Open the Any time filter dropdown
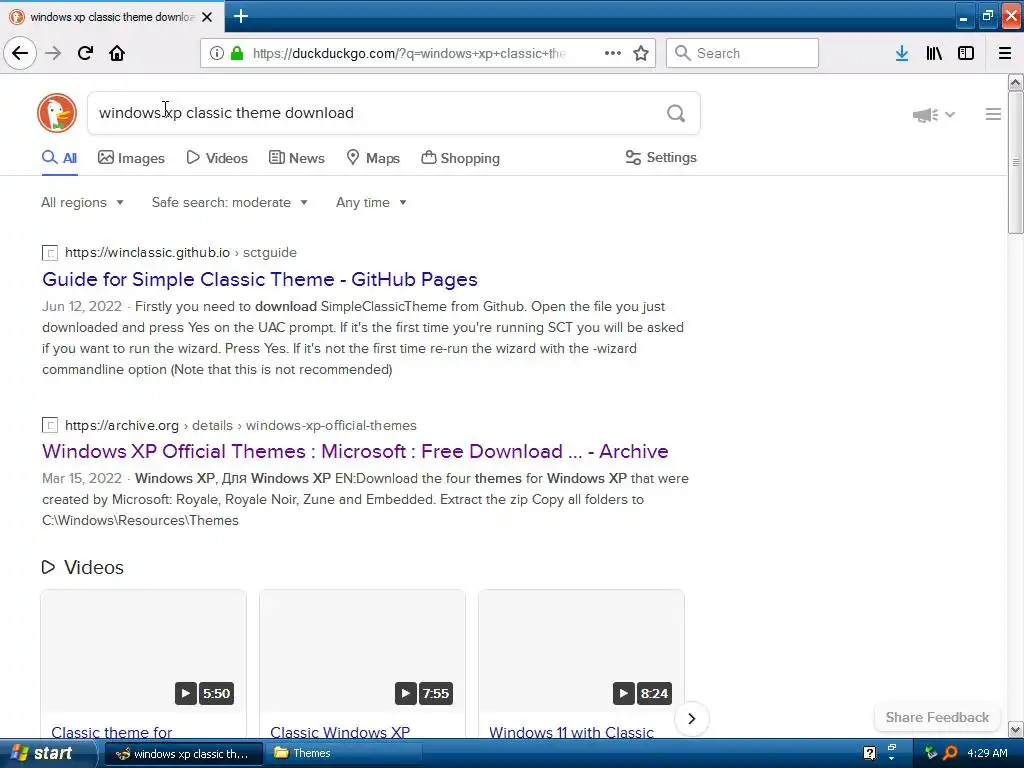Screen dimensions: 1024x768 [371, 202]
